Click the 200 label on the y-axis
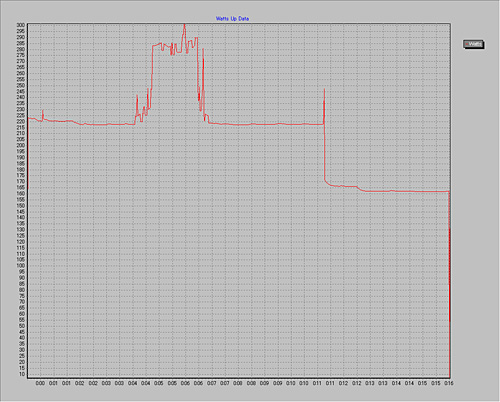 [21, 145]
